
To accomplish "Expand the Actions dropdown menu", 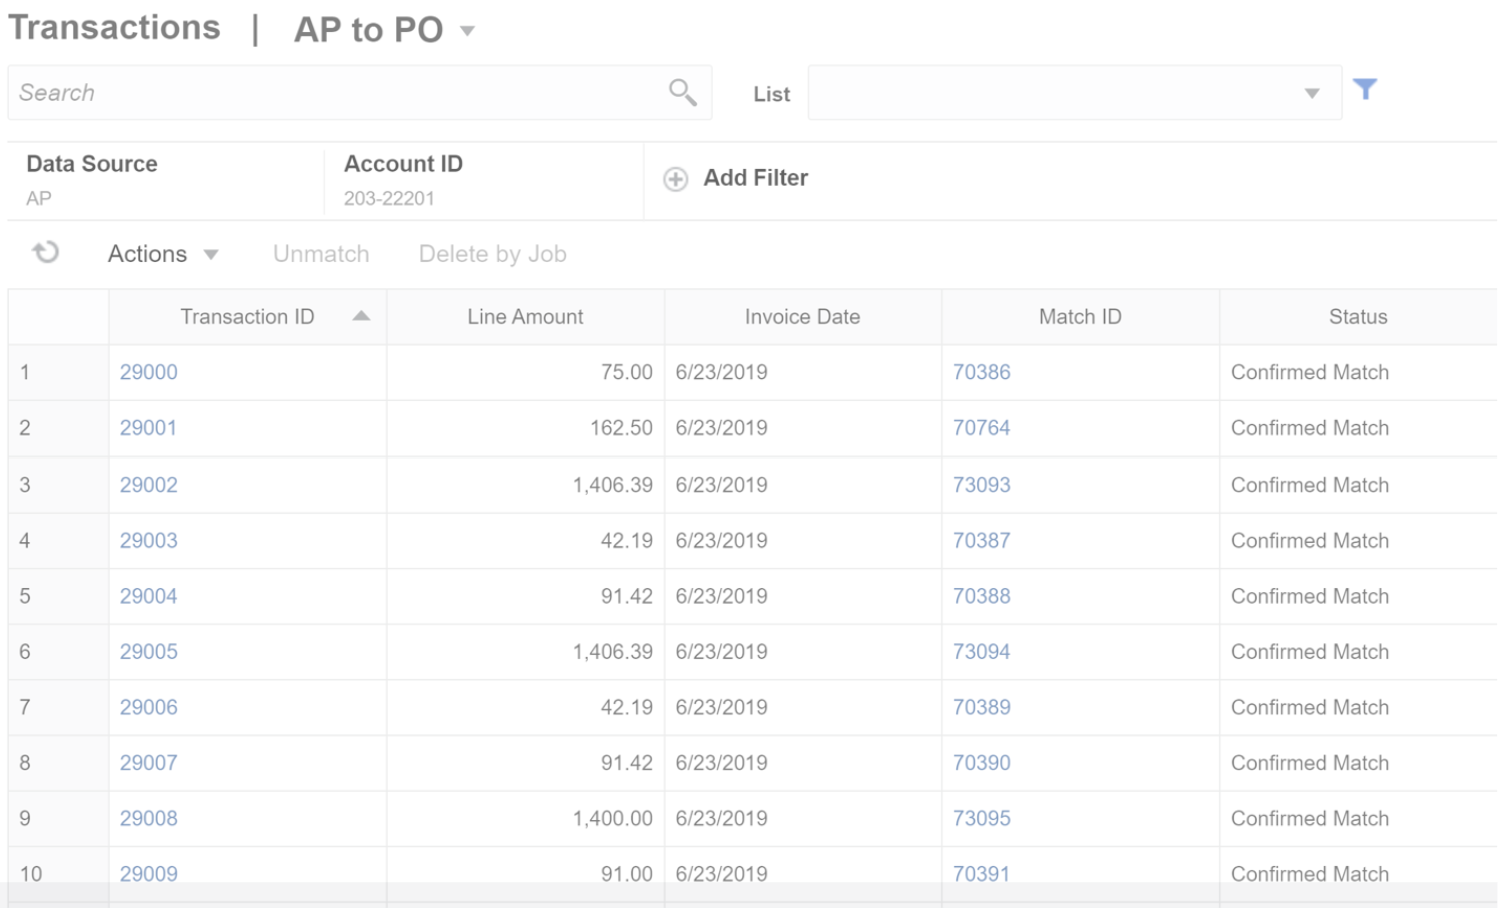I will (162, 253).
